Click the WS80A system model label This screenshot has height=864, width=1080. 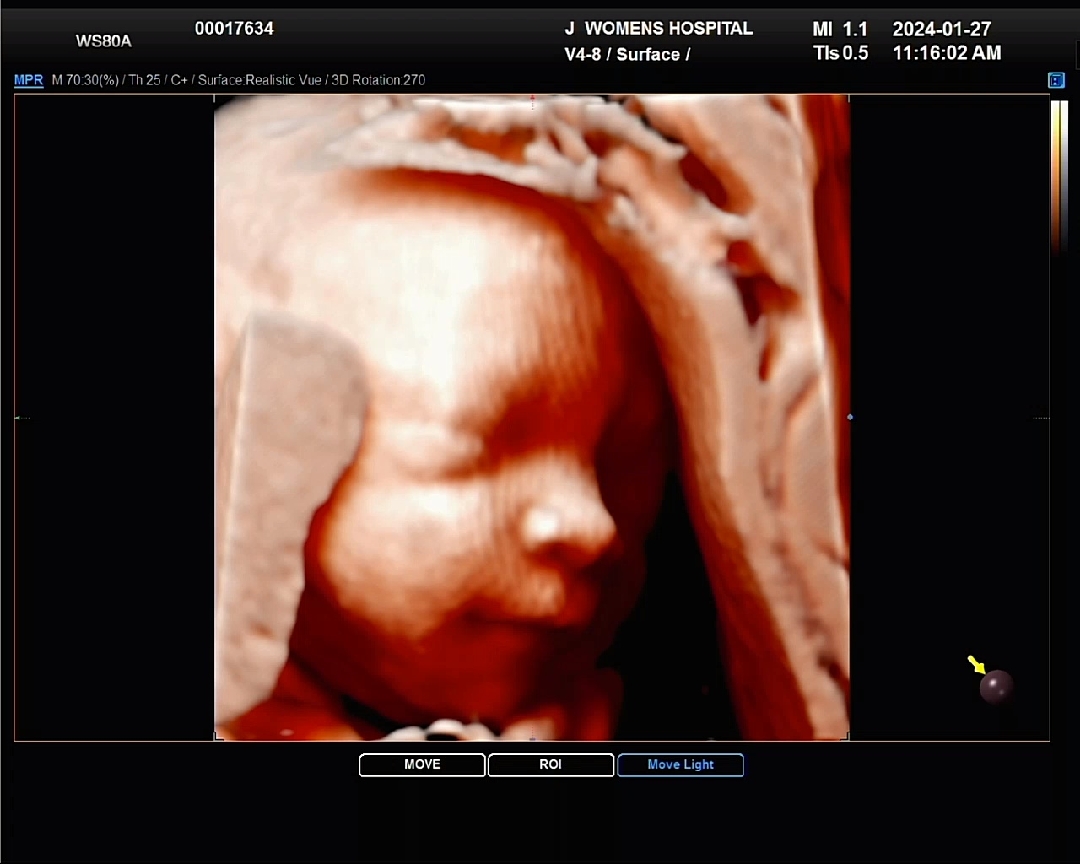(103, 41)
